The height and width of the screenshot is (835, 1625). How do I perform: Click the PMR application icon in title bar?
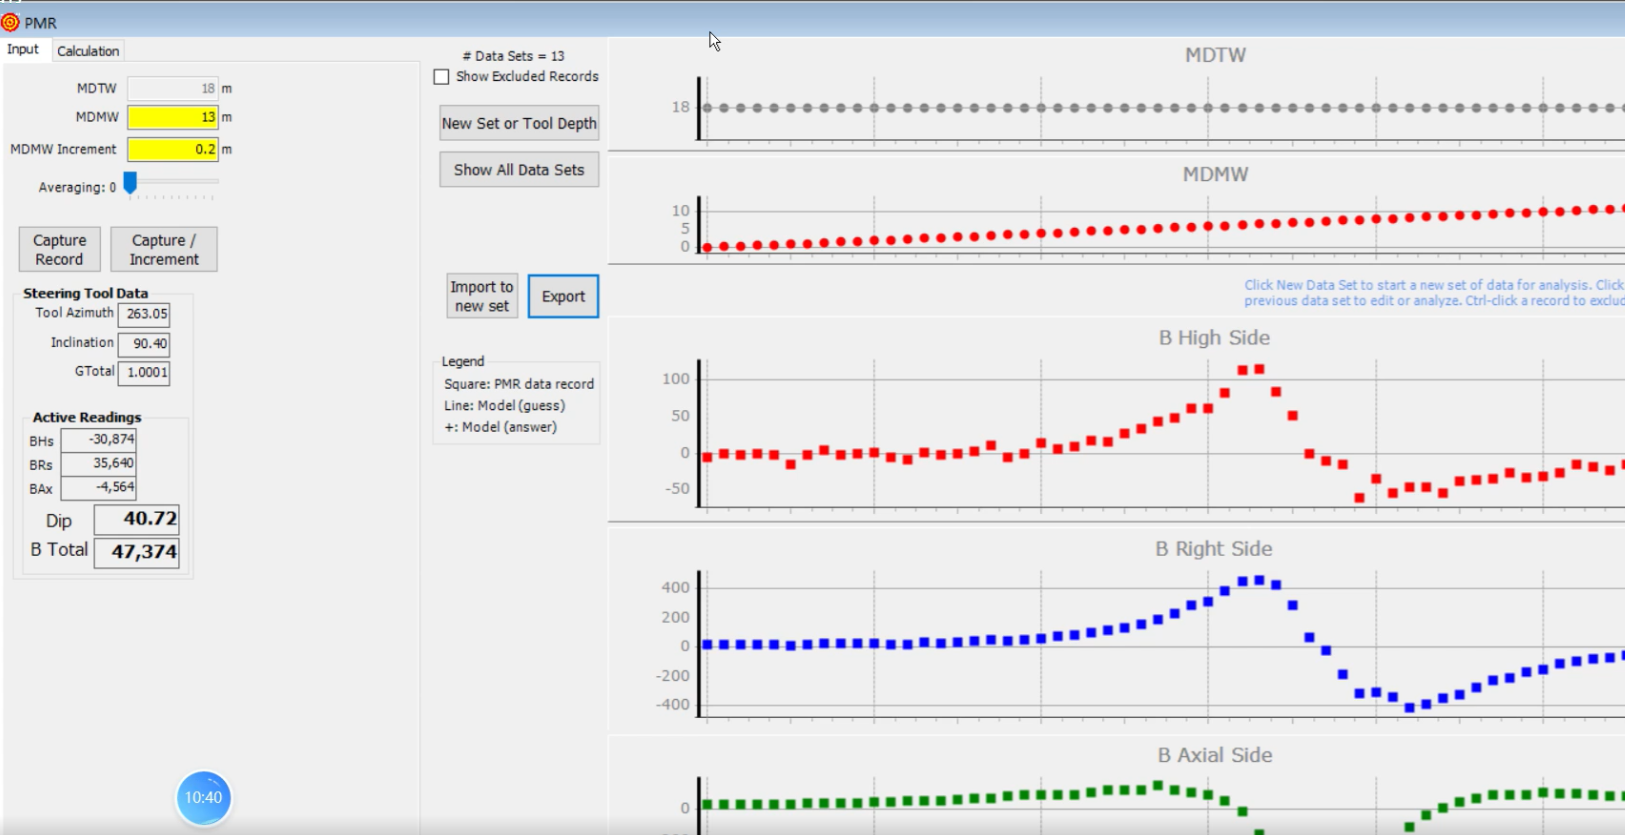point(11,22)
